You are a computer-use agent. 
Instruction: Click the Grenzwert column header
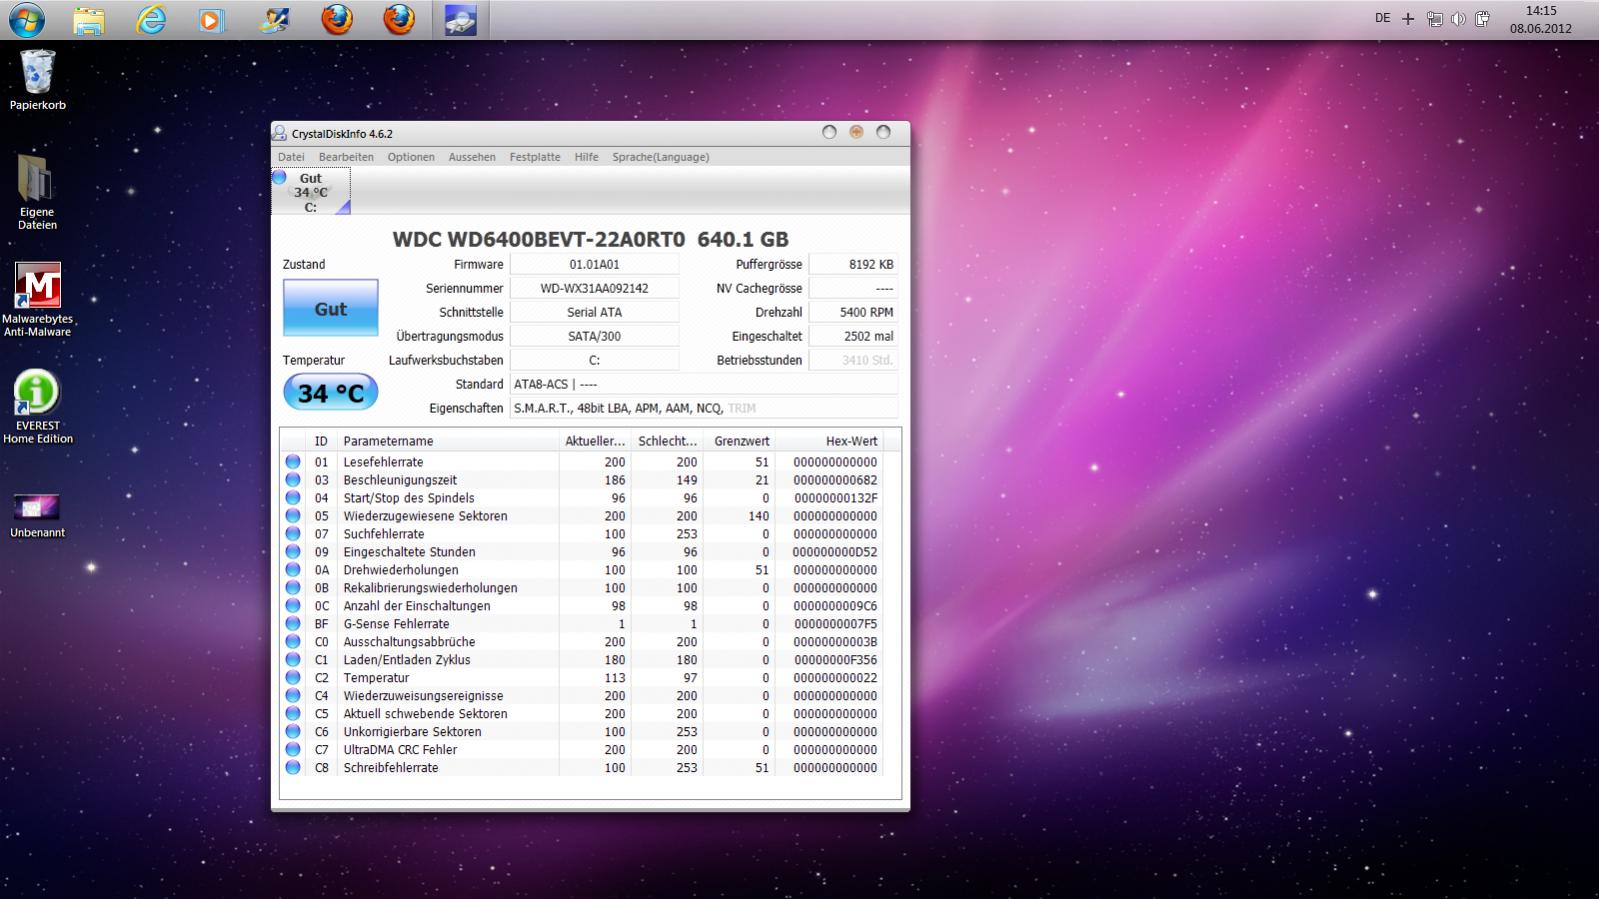coord(740,441)
